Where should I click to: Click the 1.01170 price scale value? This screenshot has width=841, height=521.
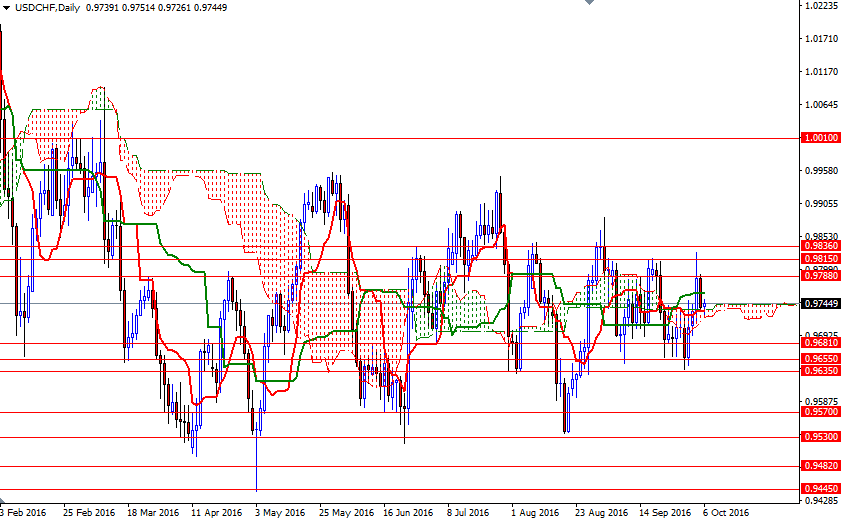click(822, 71)
